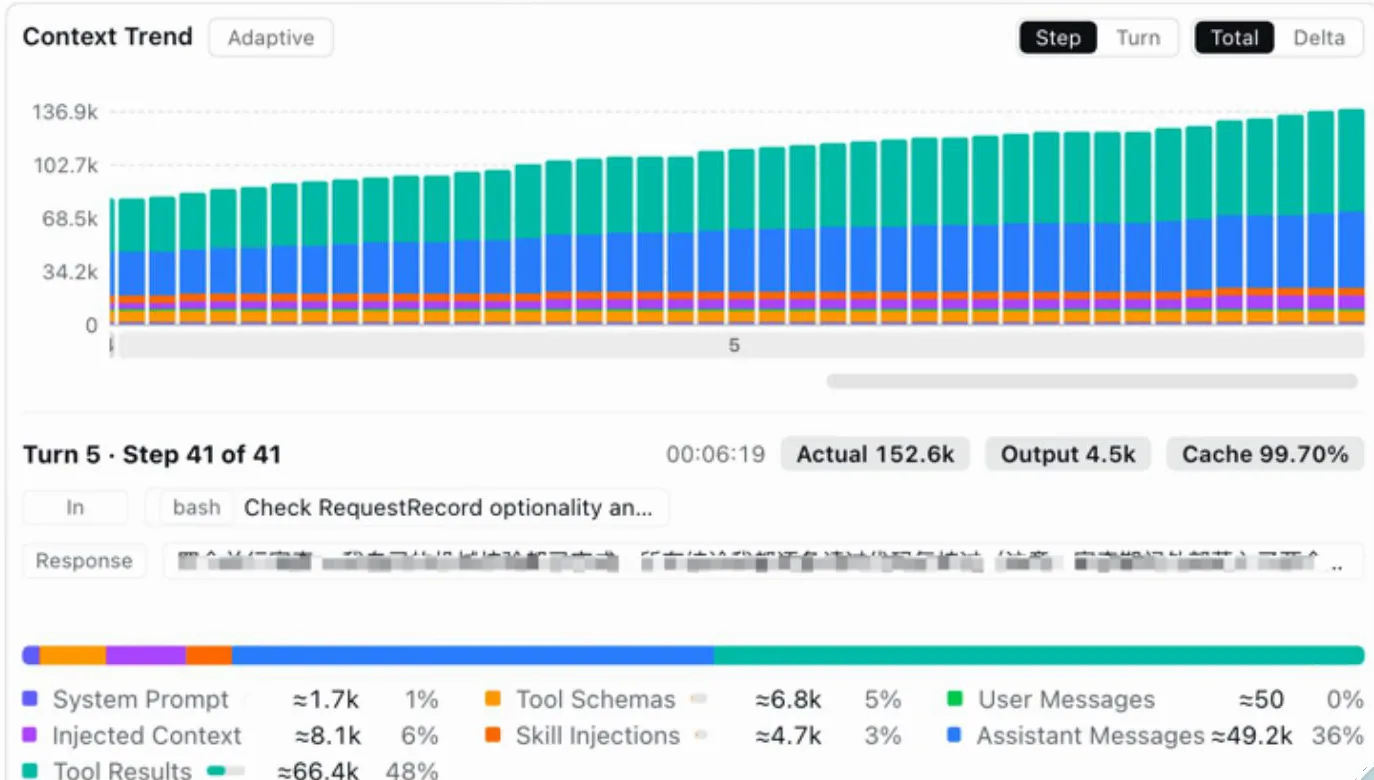Click the Injected Context purple swatch

(30, 735)
